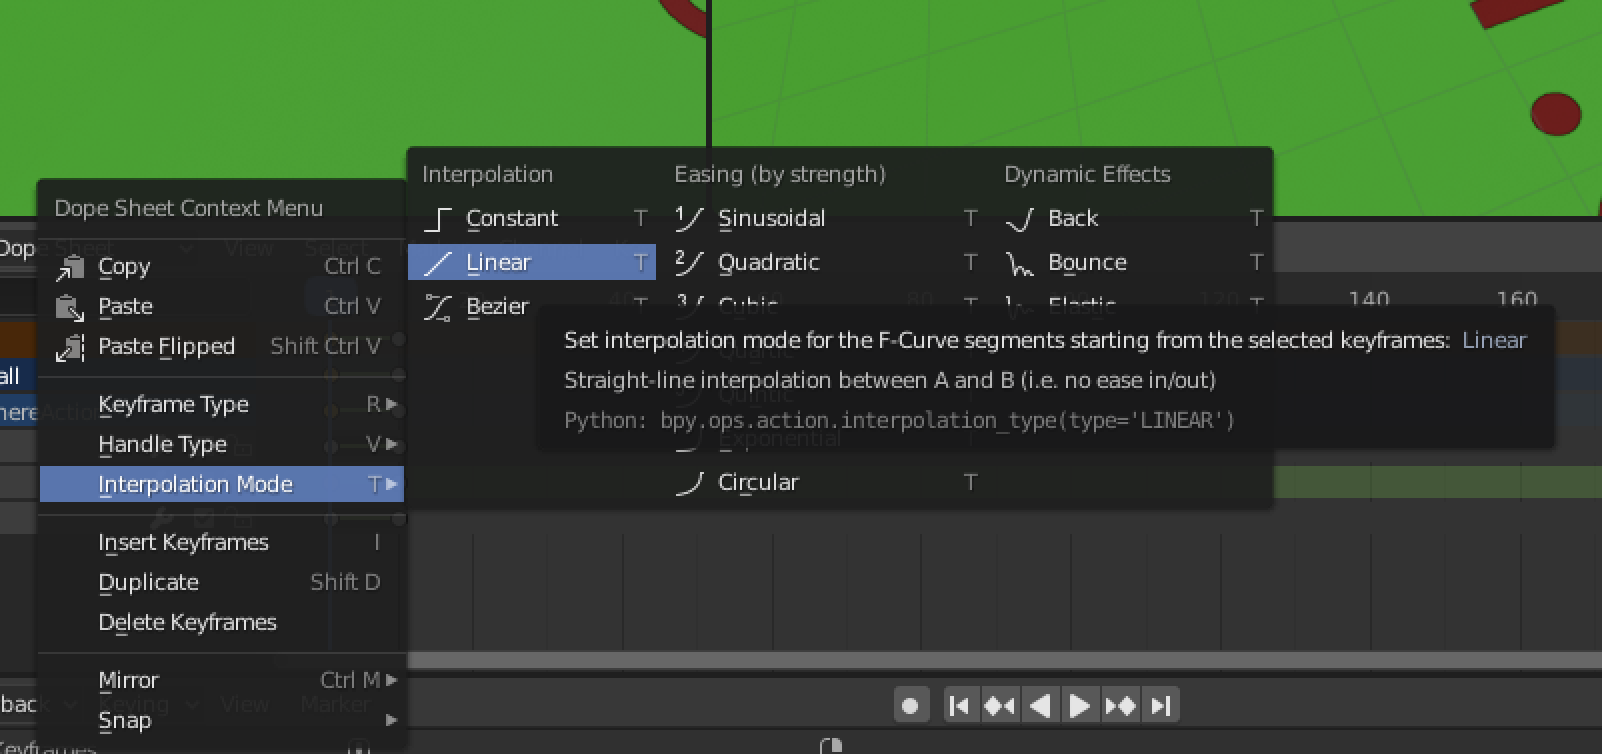Open Handle Type submenu
Image resolution: width=1602 pixels, height=754 pixels.
tap(221, 444)
